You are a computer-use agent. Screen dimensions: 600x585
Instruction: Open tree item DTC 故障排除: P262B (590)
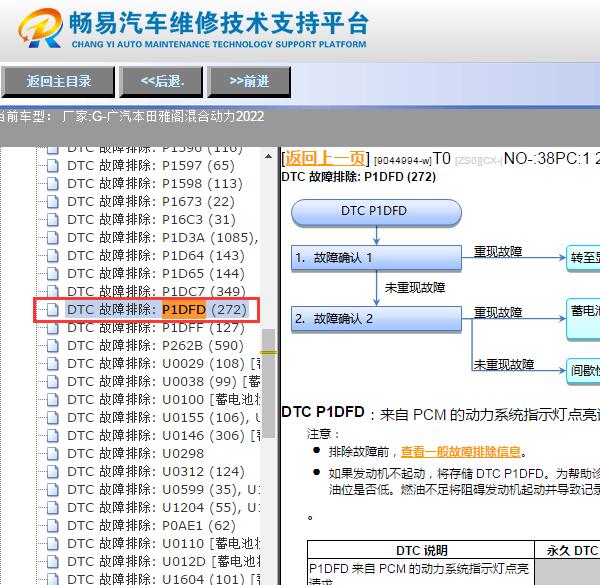[x=155, y=345]
